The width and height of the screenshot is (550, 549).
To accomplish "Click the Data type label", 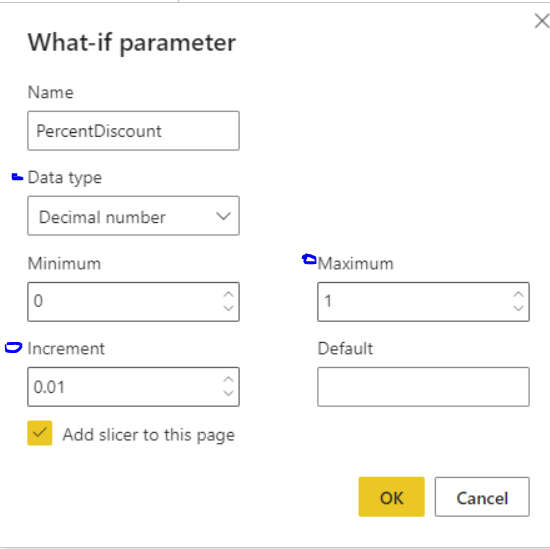I will (x=65, y=178).
